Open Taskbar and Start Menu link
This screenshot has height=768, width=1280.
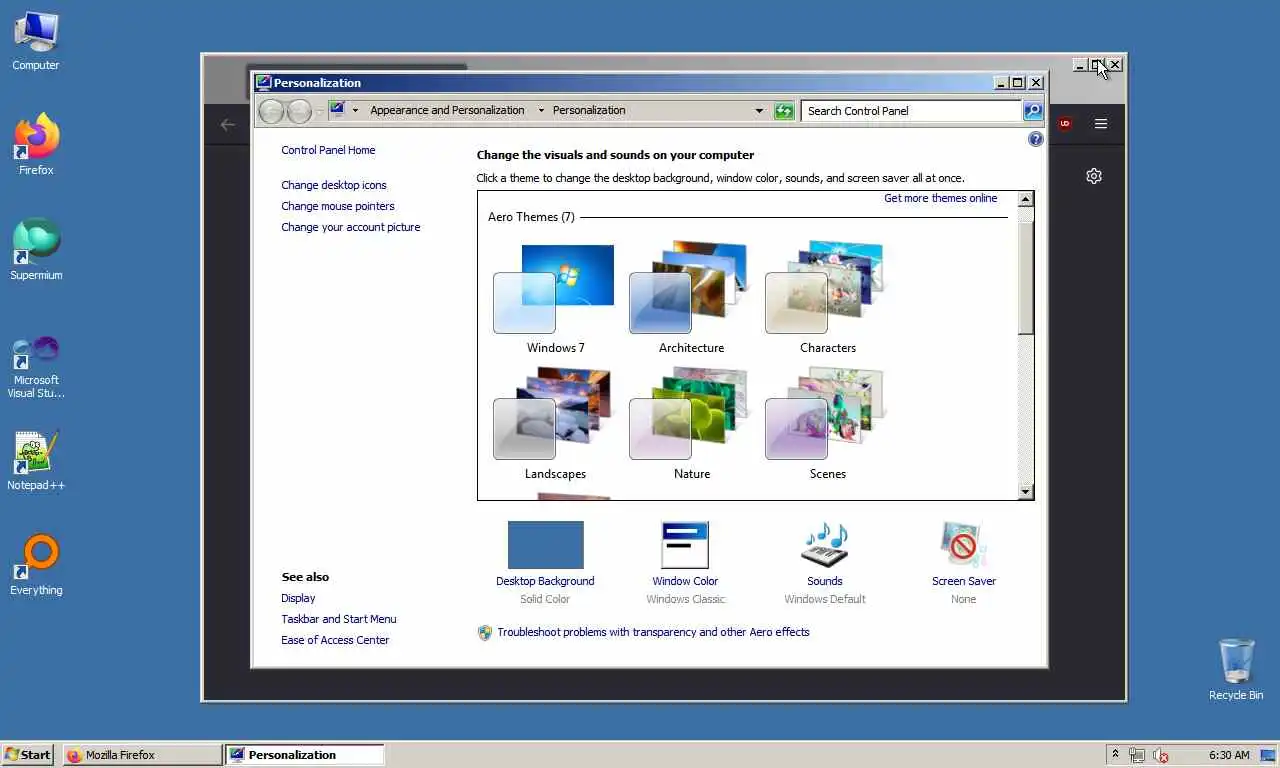tap(339, 619)
